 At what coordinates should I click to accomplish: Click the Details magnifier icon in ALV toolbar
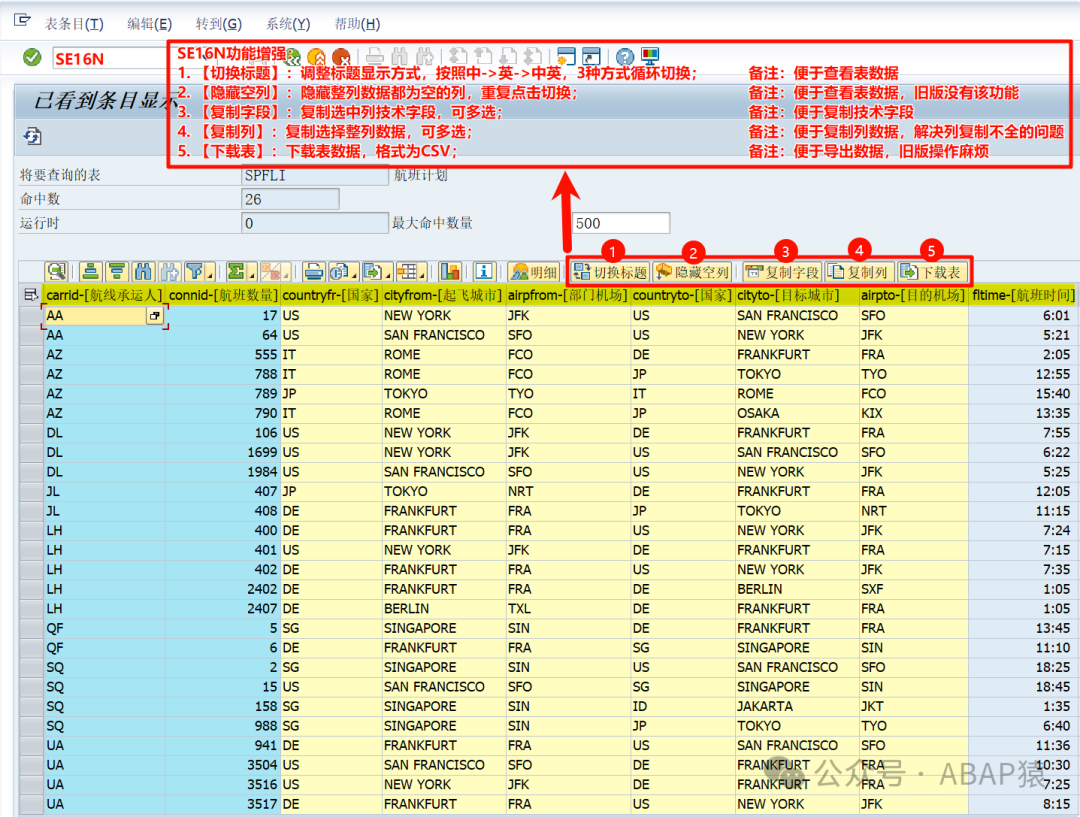coord(56,271)
